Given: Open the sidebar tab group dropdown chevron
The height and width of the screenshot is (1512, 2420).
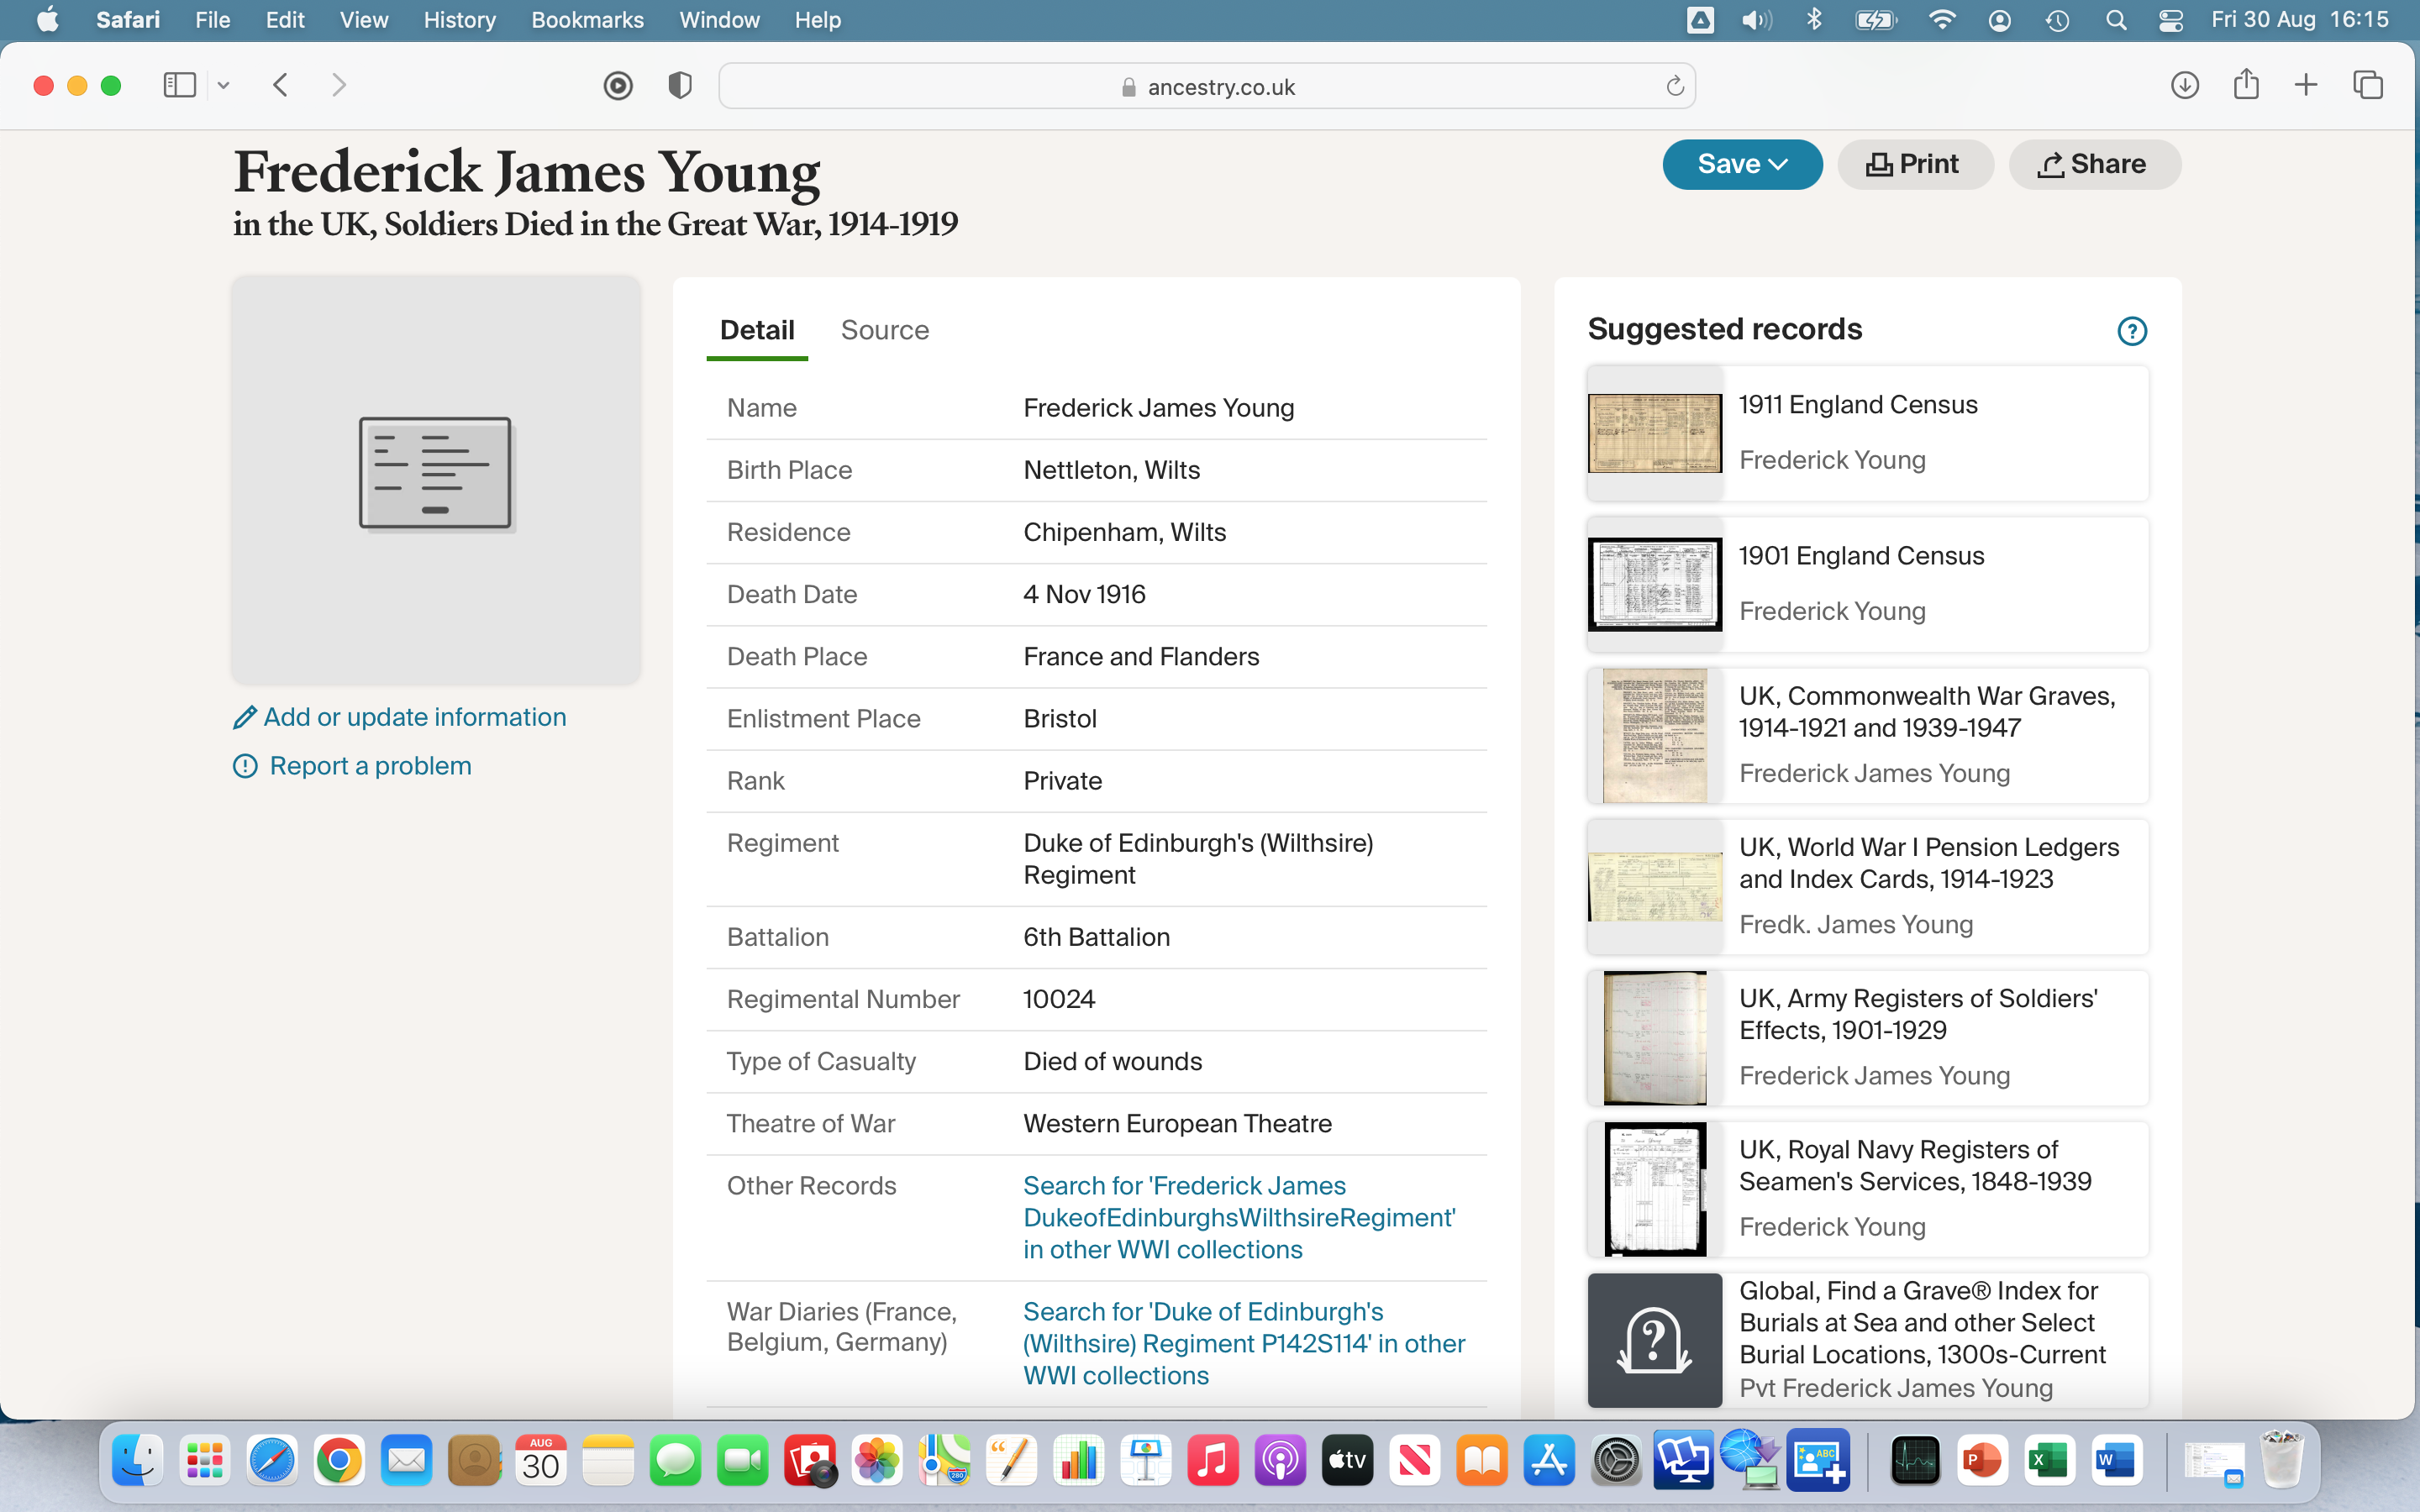Looking at the screenshot, I should click(x=224, y=86).
